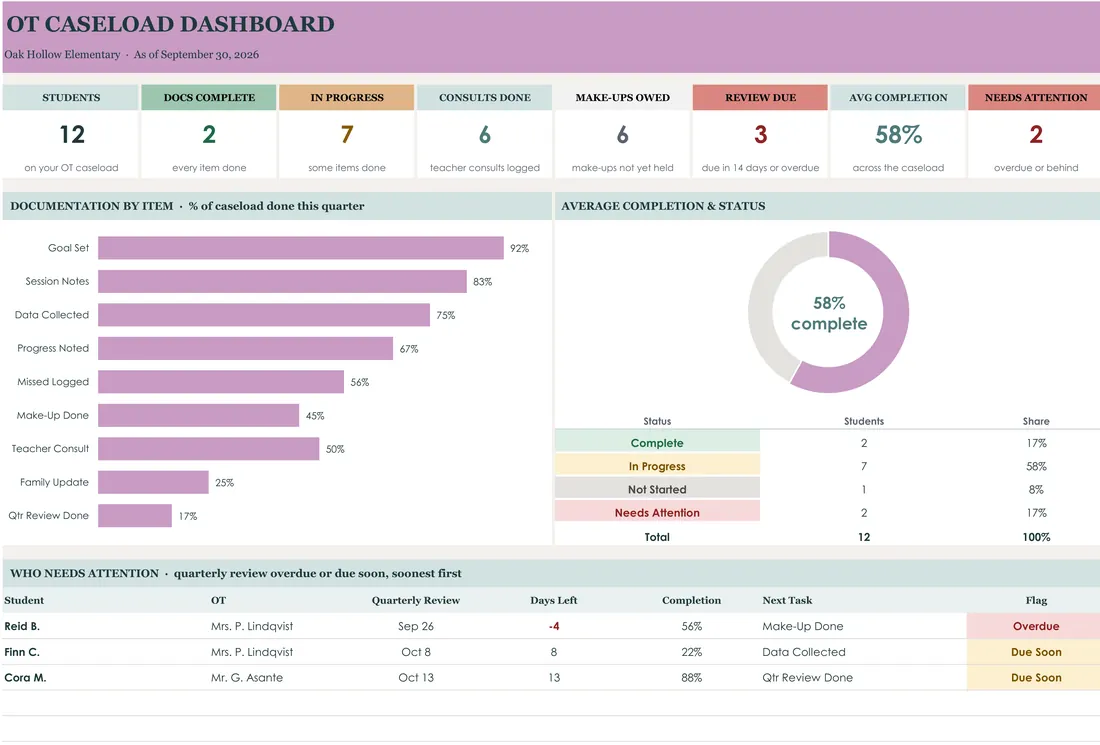Click the Progress Noted bar
The width and height of the screenshot is (1100, 745).
pos(246,348)
